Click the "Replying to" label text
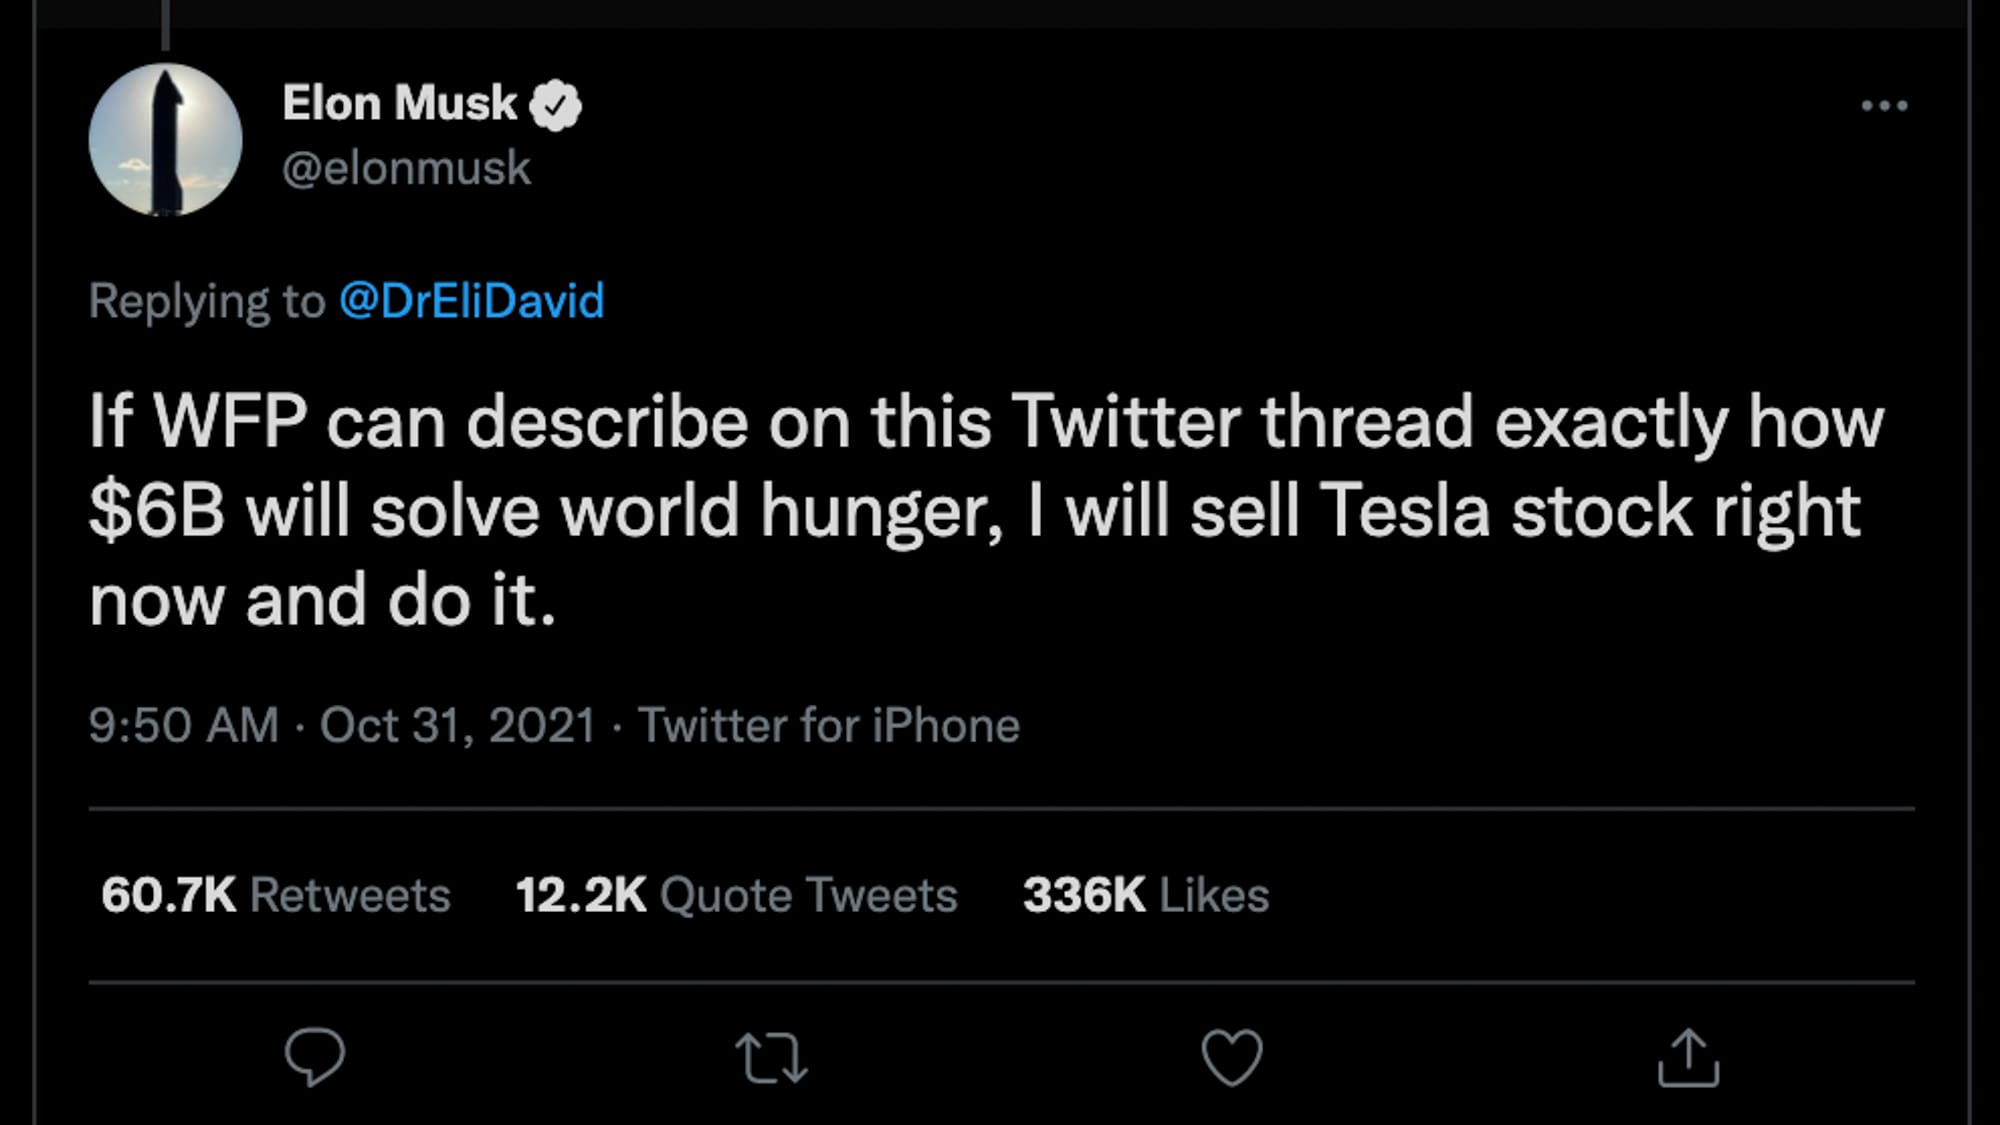The image size is (2000, 1125). point(207,301)
